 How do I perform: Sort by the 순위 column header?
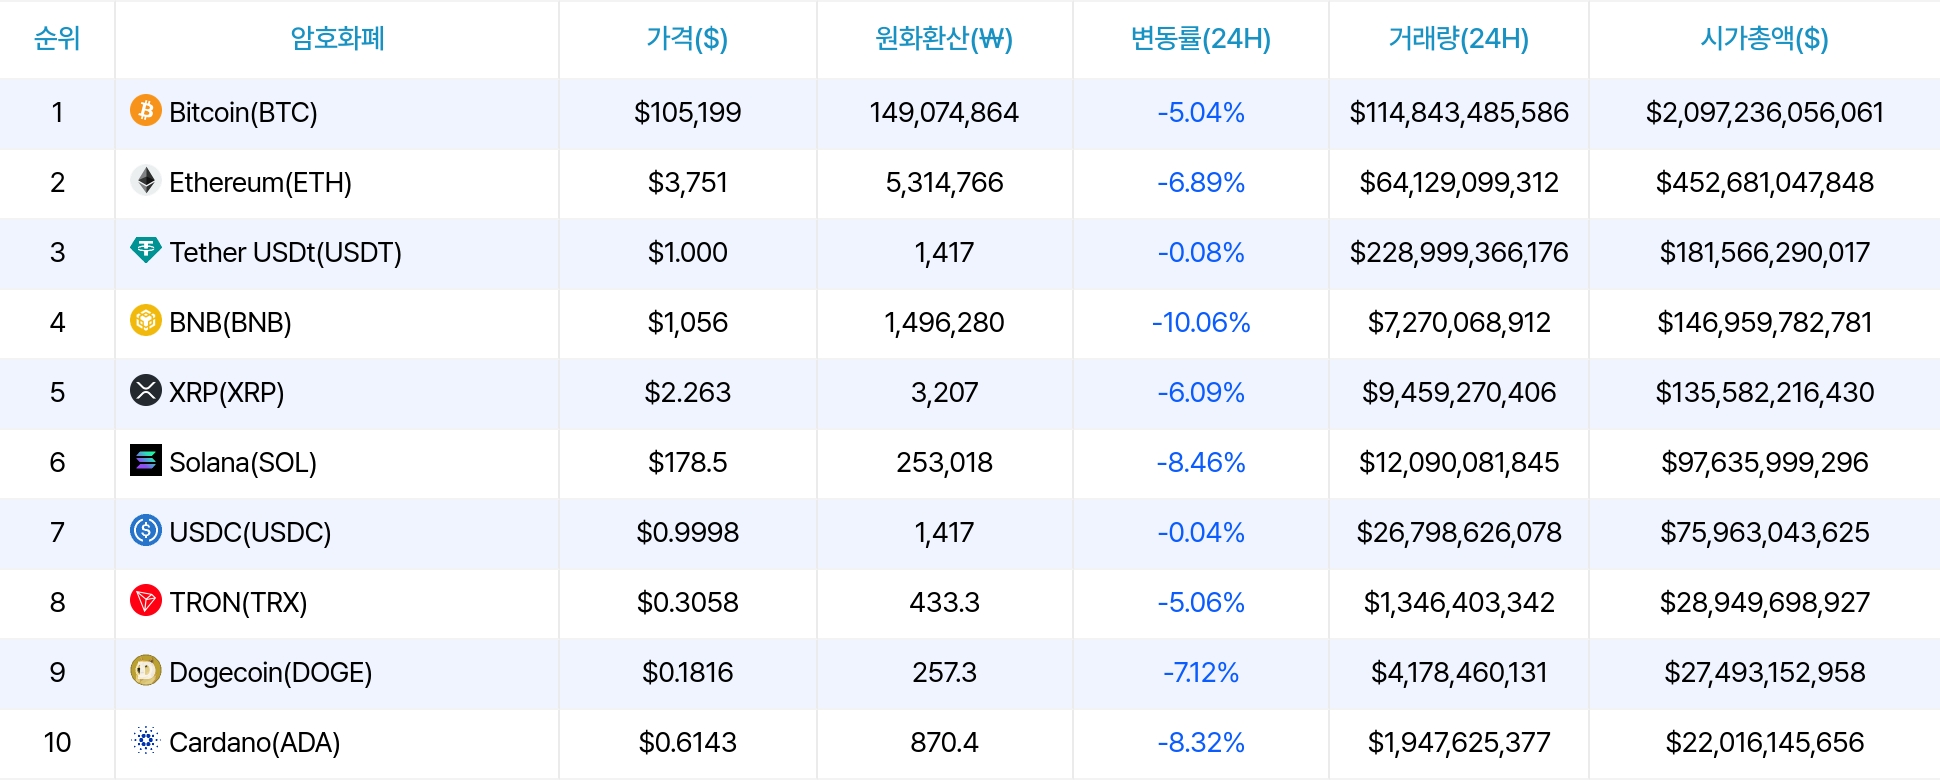point(57,39)
